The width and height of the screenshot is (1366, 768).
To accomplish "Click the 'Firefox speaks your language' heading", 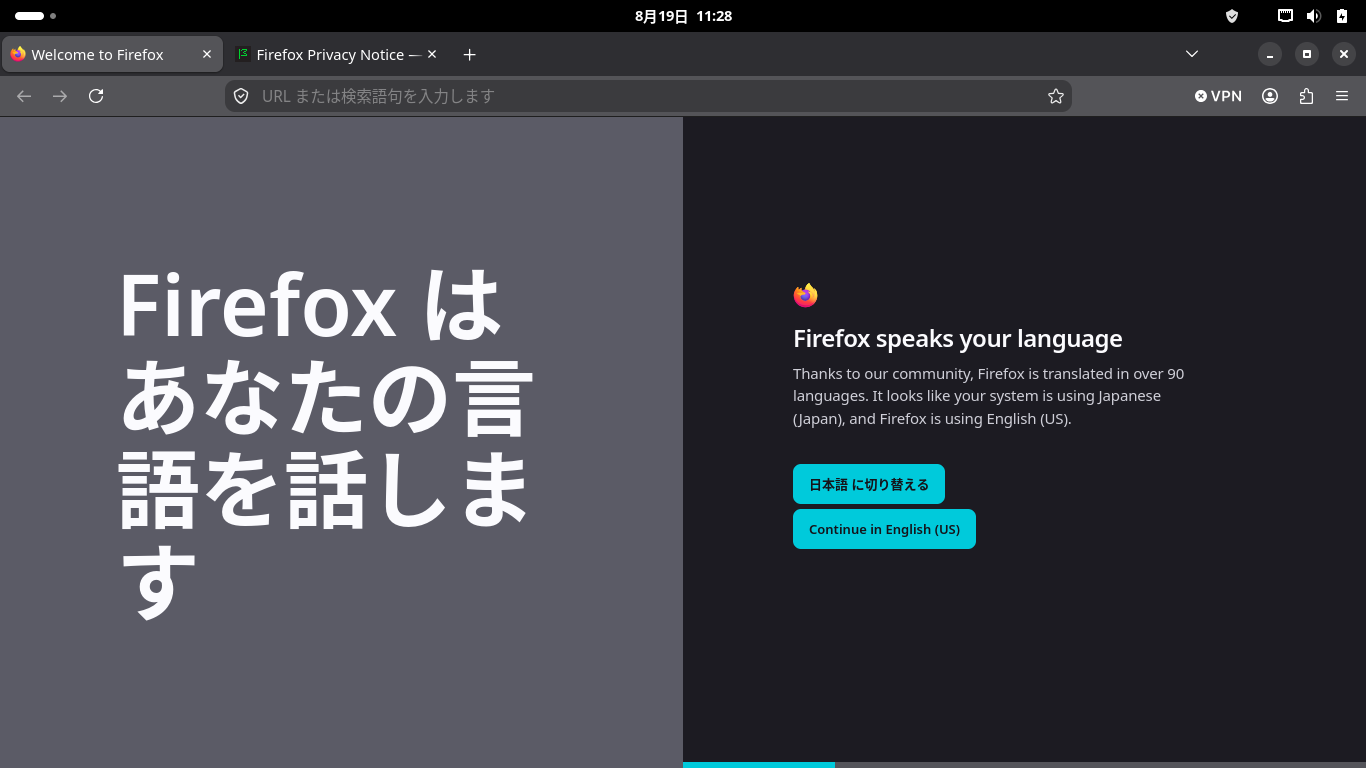I will (958, 339).
